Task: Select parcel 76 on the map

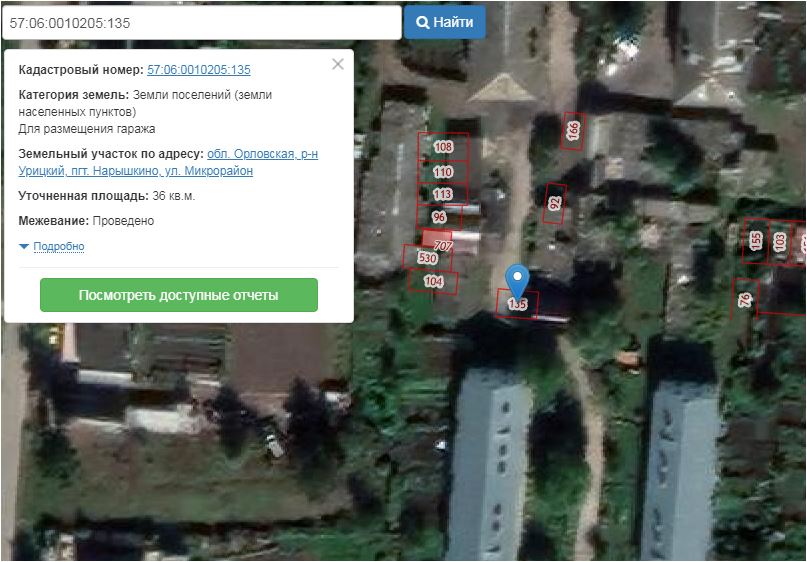Action: click(745, 298)
